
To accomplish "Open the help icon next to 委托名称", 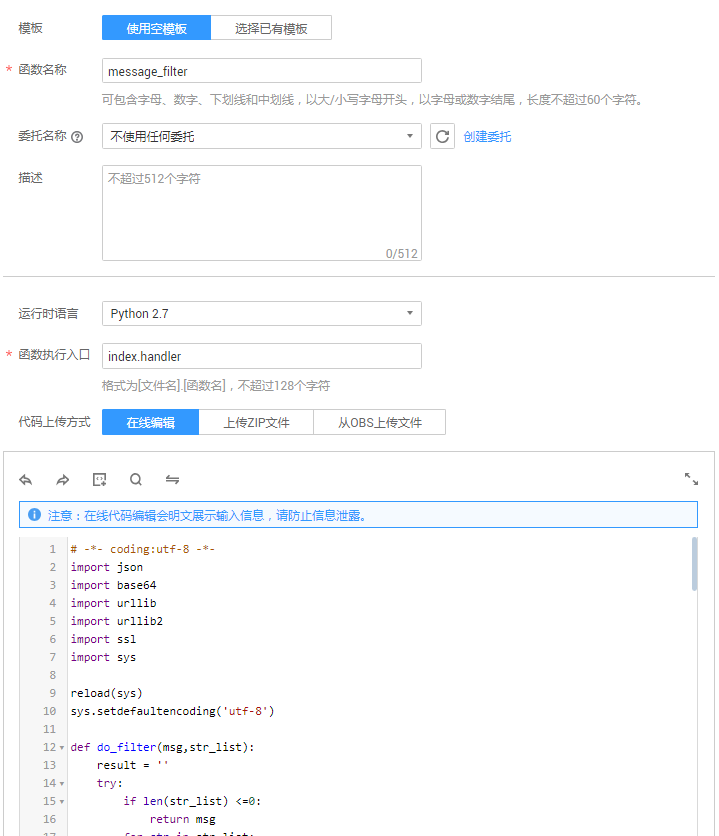I will [77, 137].
